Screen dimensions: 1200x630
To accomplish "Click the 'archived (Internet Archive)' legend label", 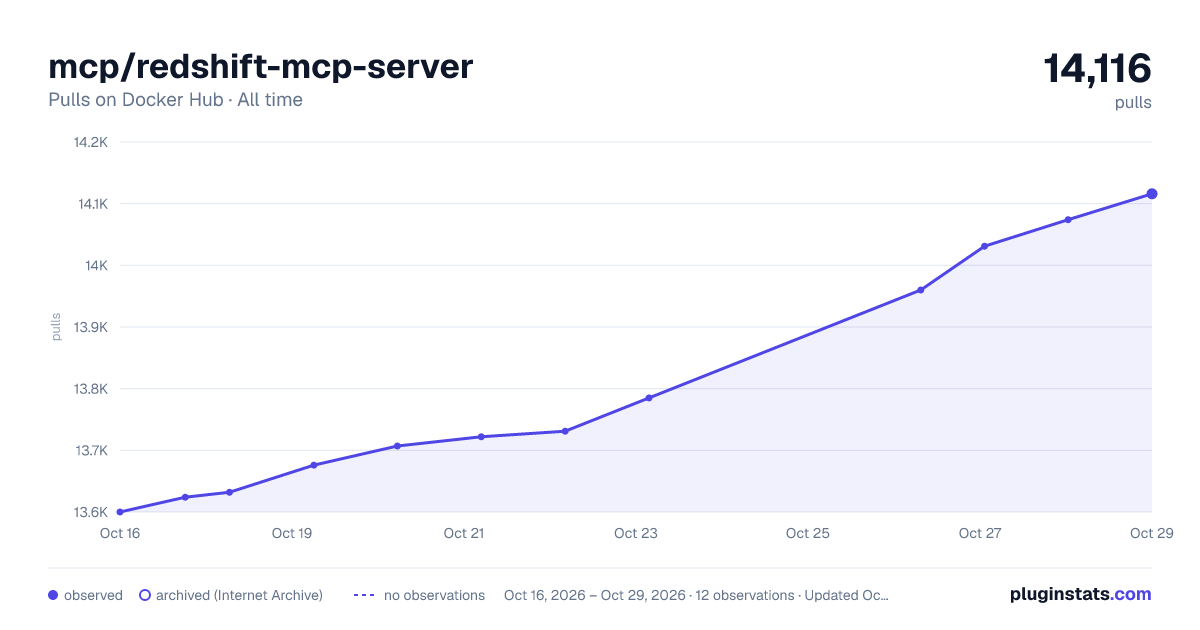I will click(x=239, y=595).
